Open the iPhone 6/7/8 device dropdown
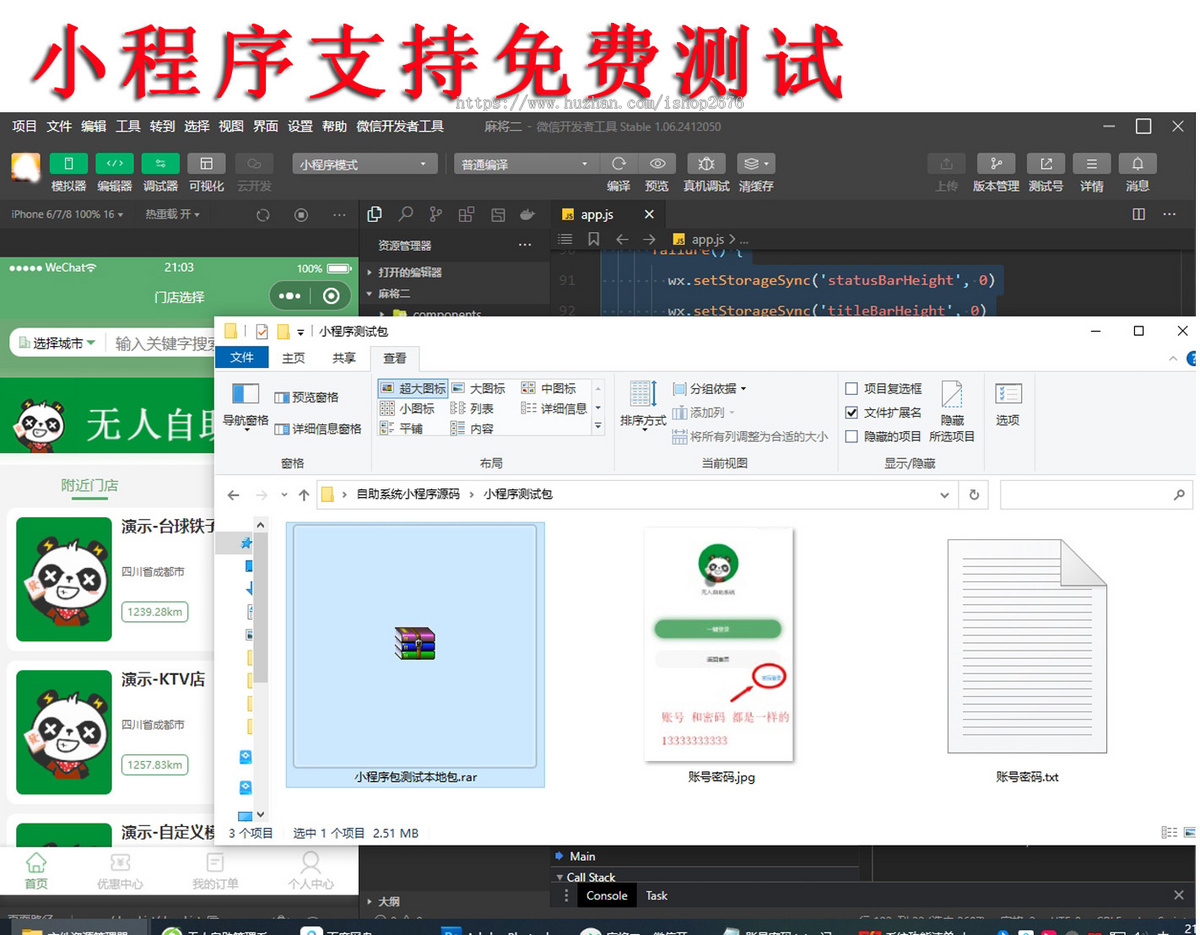This screenshot has height=935, width=1200. [x=67, y=214]
